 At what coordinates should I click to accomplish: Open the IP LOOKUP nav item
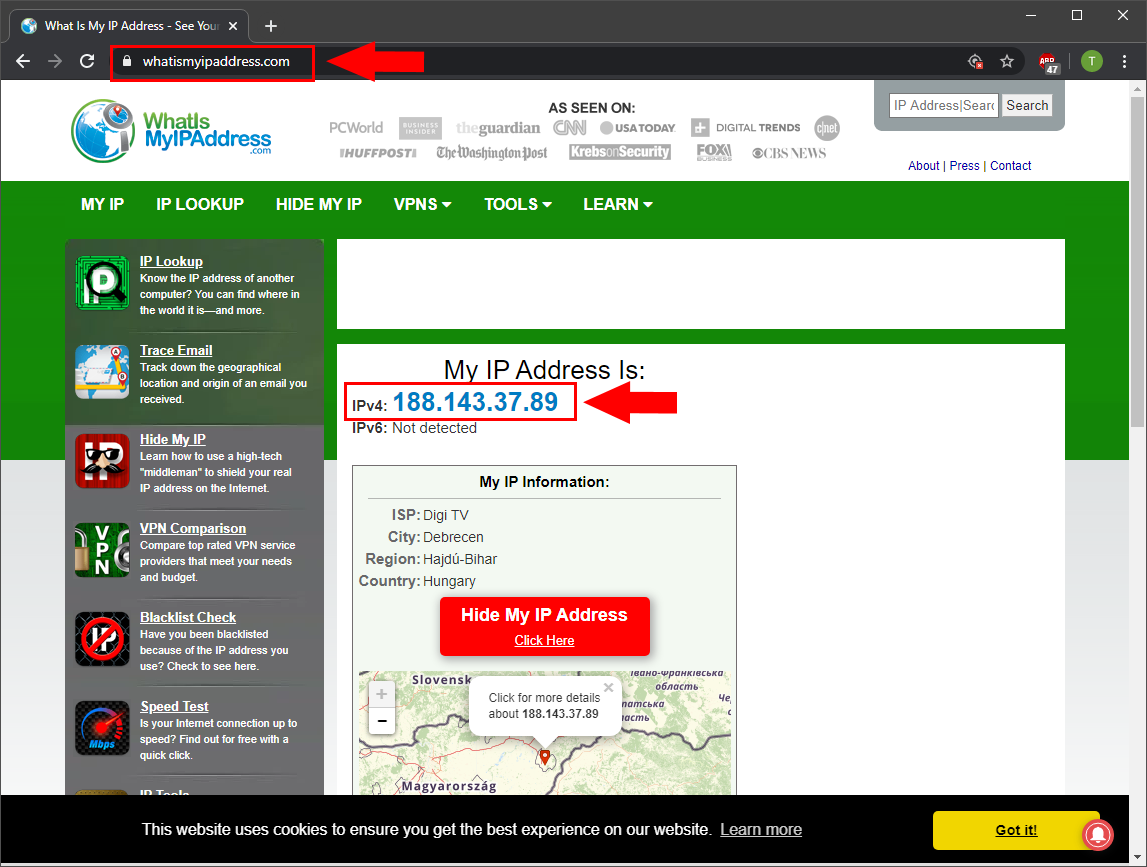(x=200, y=204)
